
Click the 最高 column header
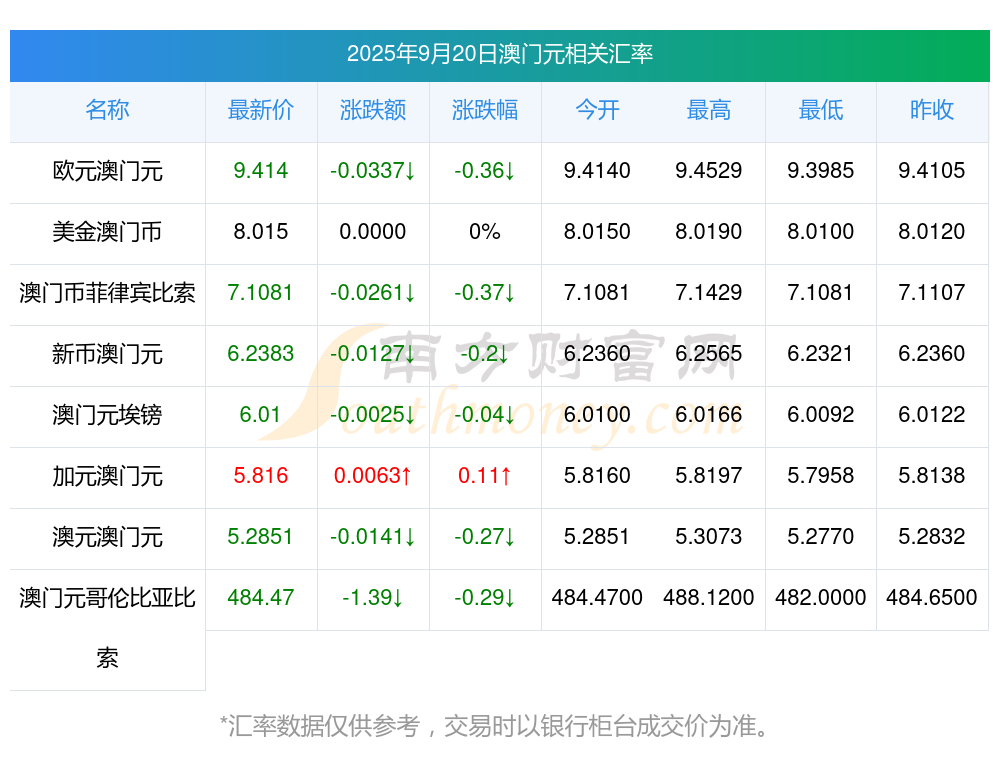coord(709,110)
